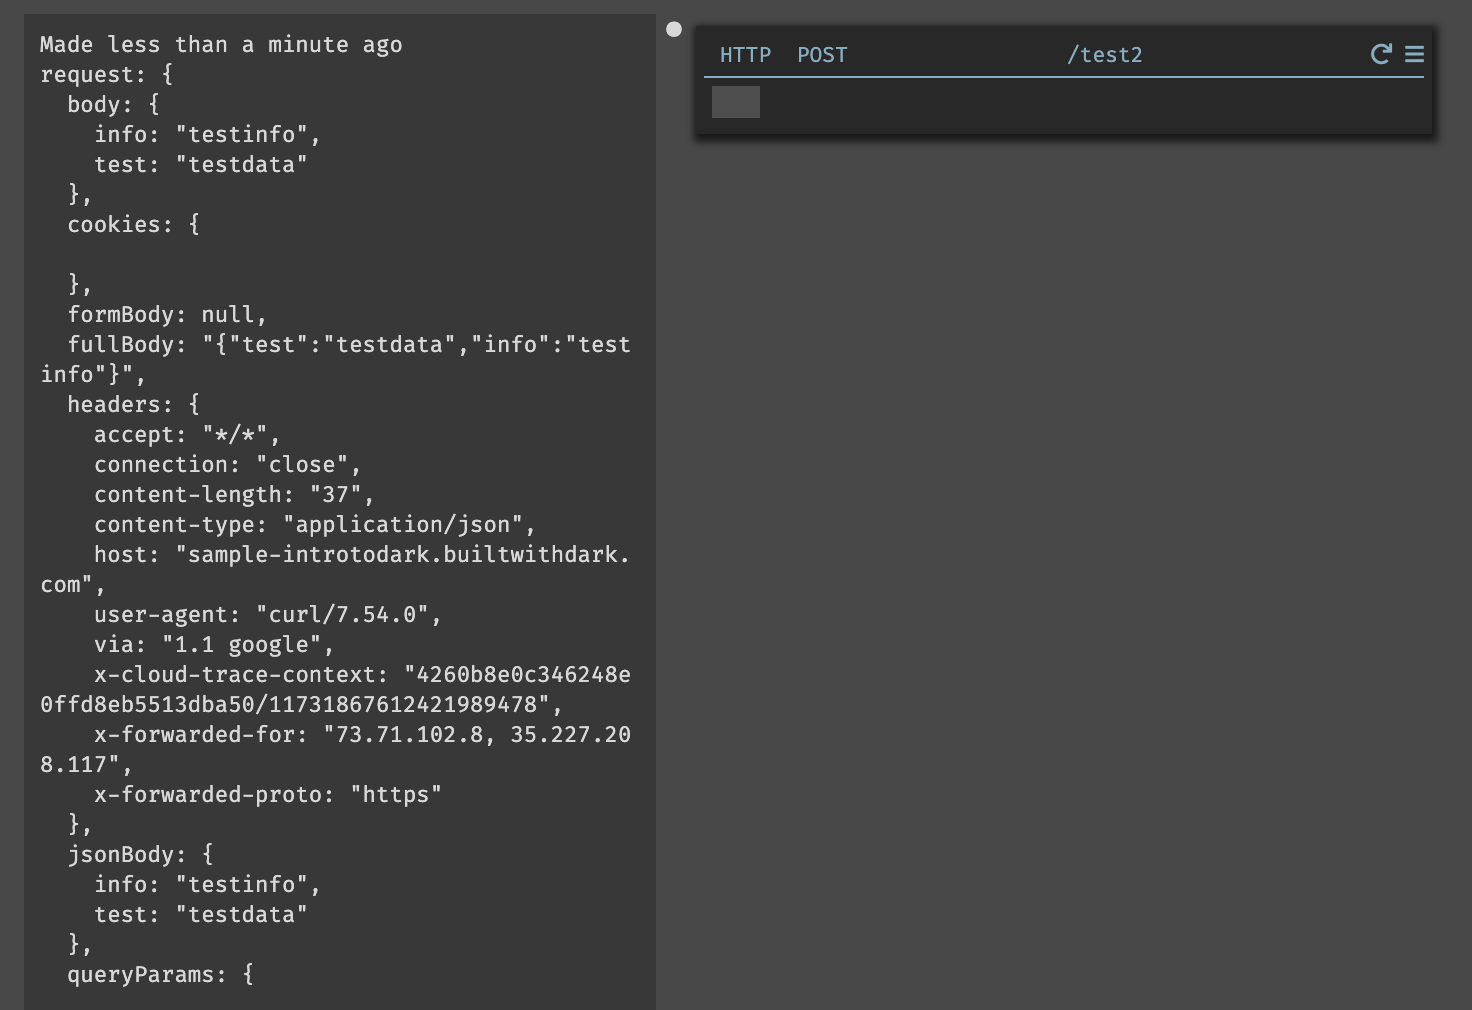Screen dimensions: 1472x1010
Task: Click the "formBody: null," line
Action: 167,315
